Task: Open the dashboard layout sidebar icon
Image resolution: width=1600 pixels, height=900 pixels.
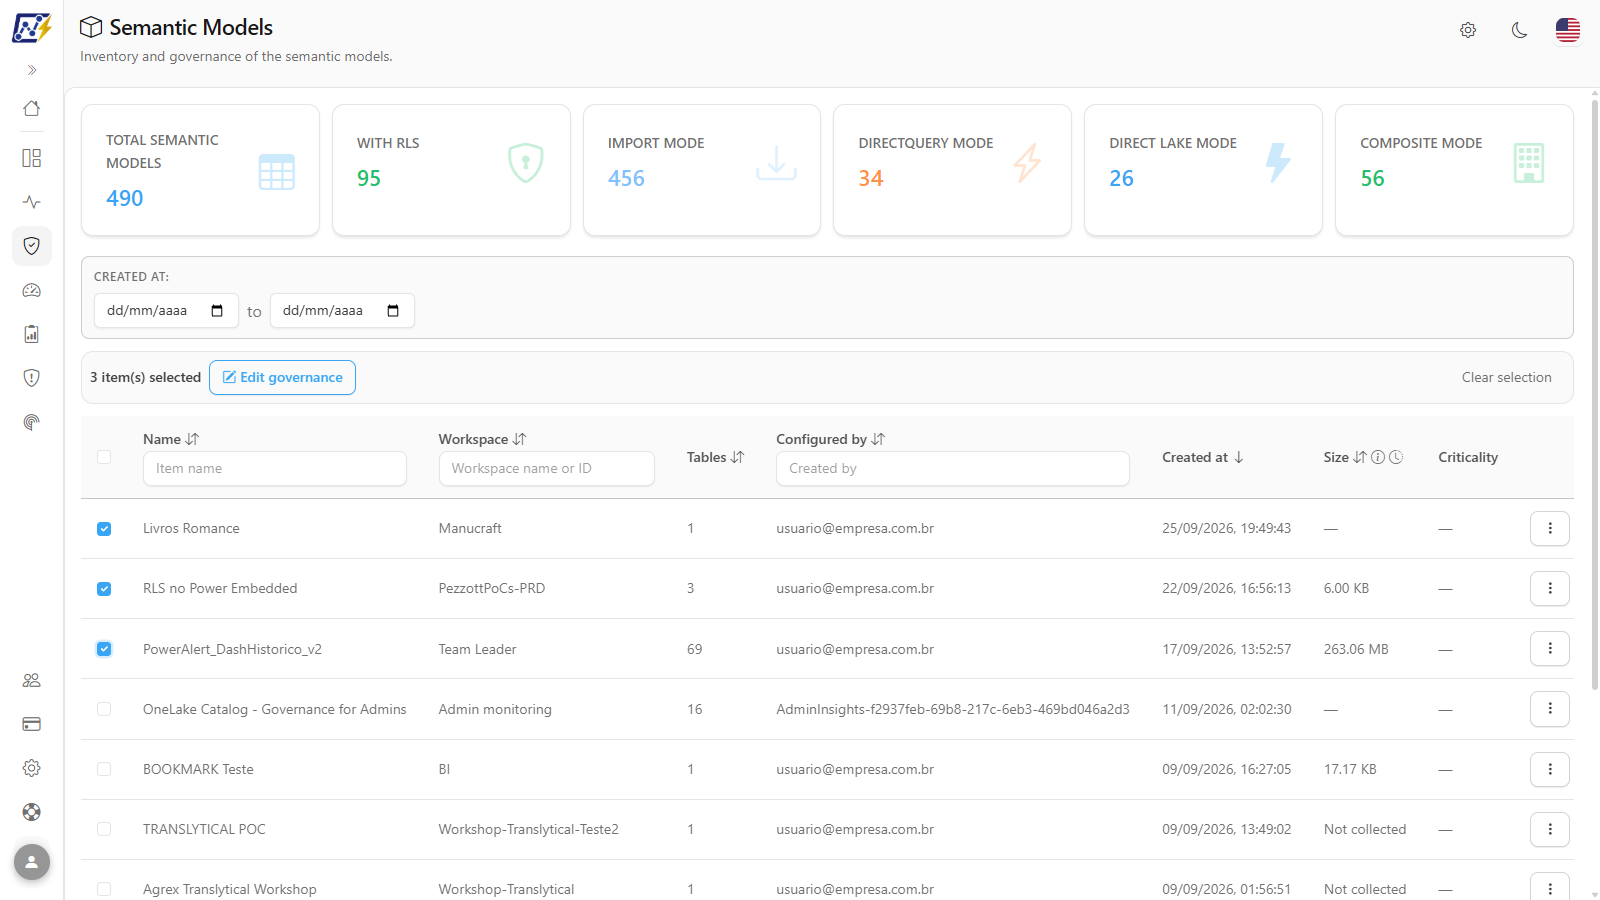Action: 32,158
